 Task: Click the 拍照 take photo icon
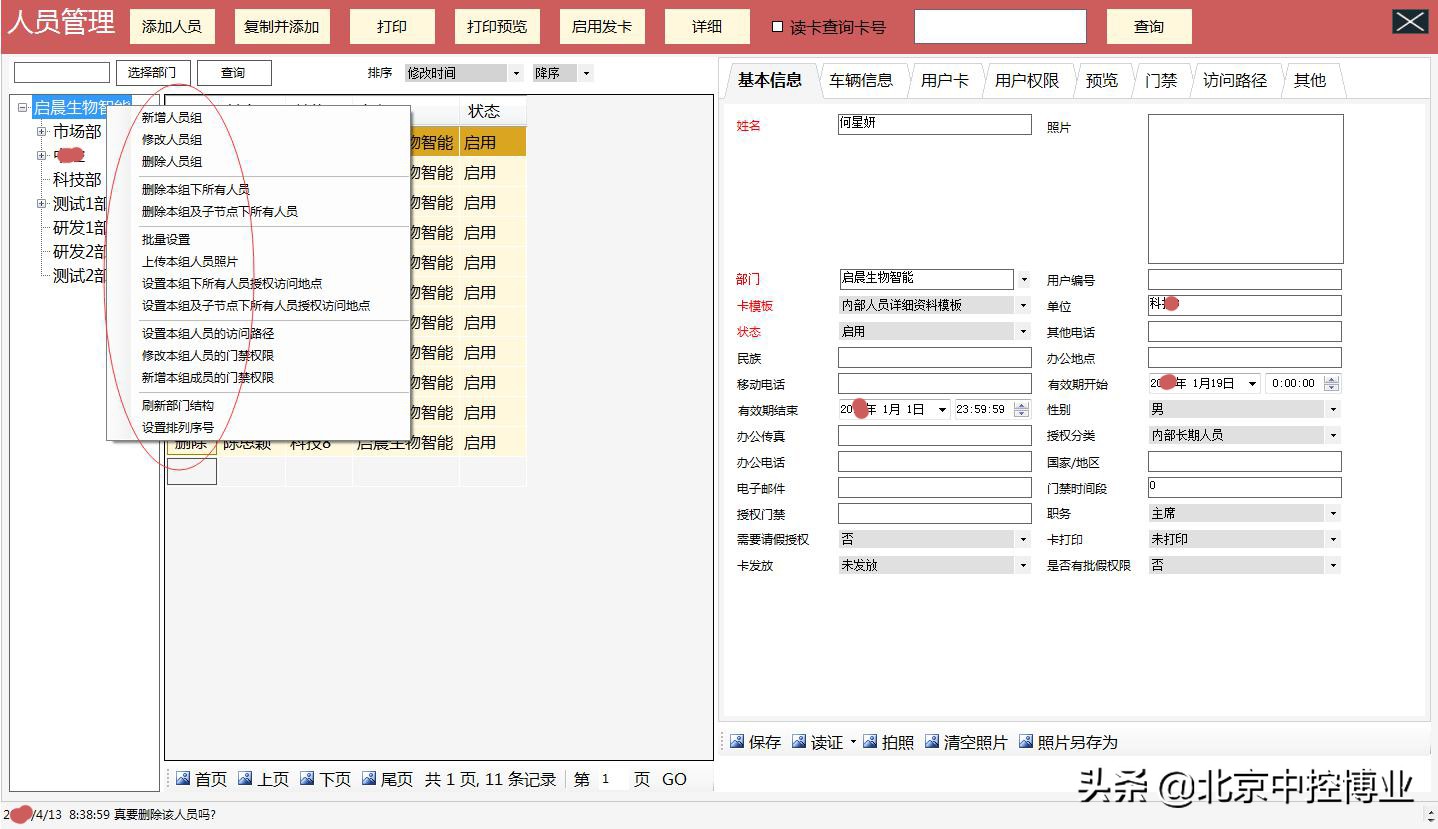[x=870, y=742]
